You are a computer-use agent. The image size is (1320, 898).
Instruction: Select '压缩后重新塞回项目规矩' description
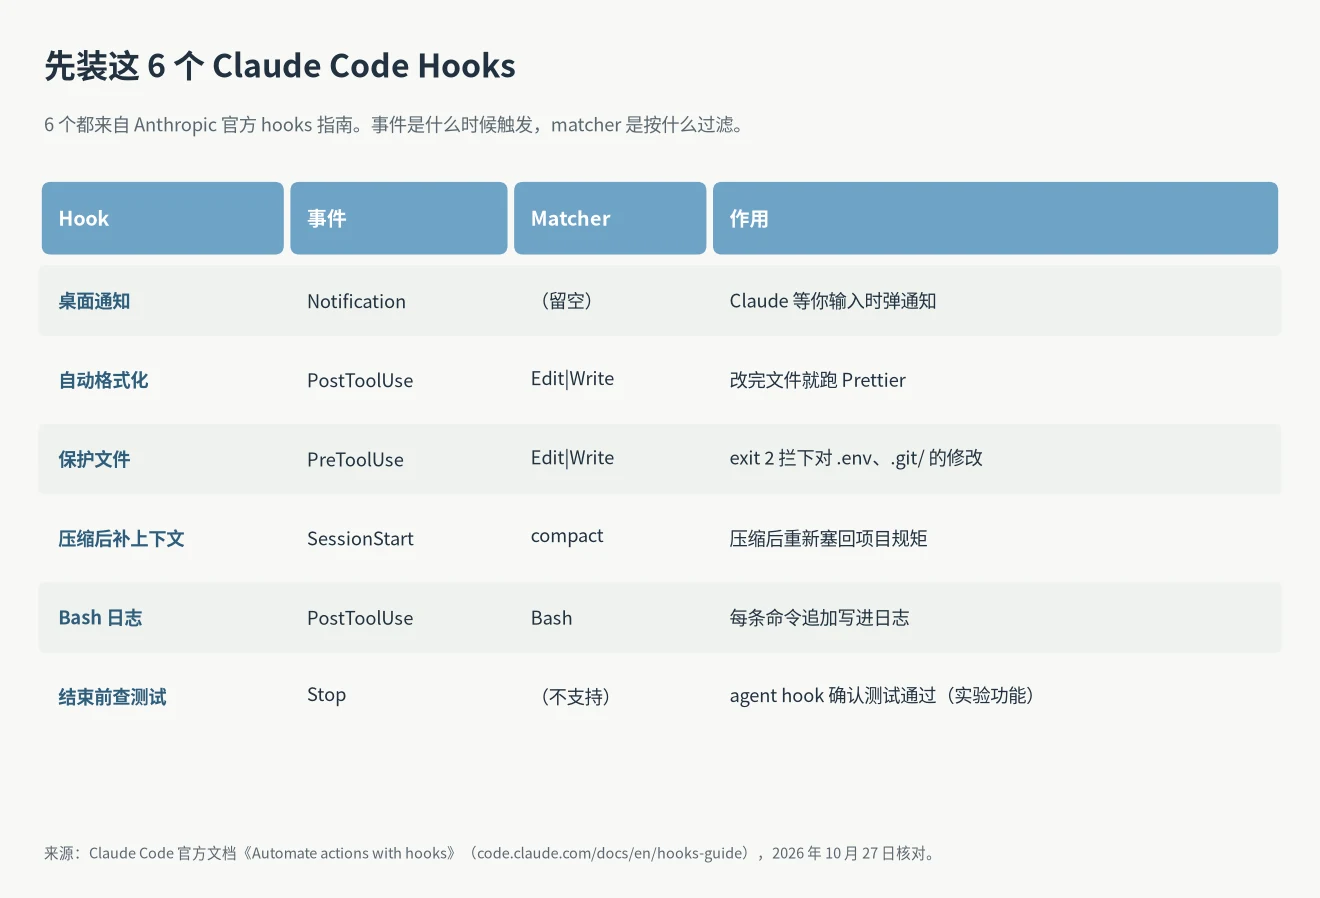829,538
